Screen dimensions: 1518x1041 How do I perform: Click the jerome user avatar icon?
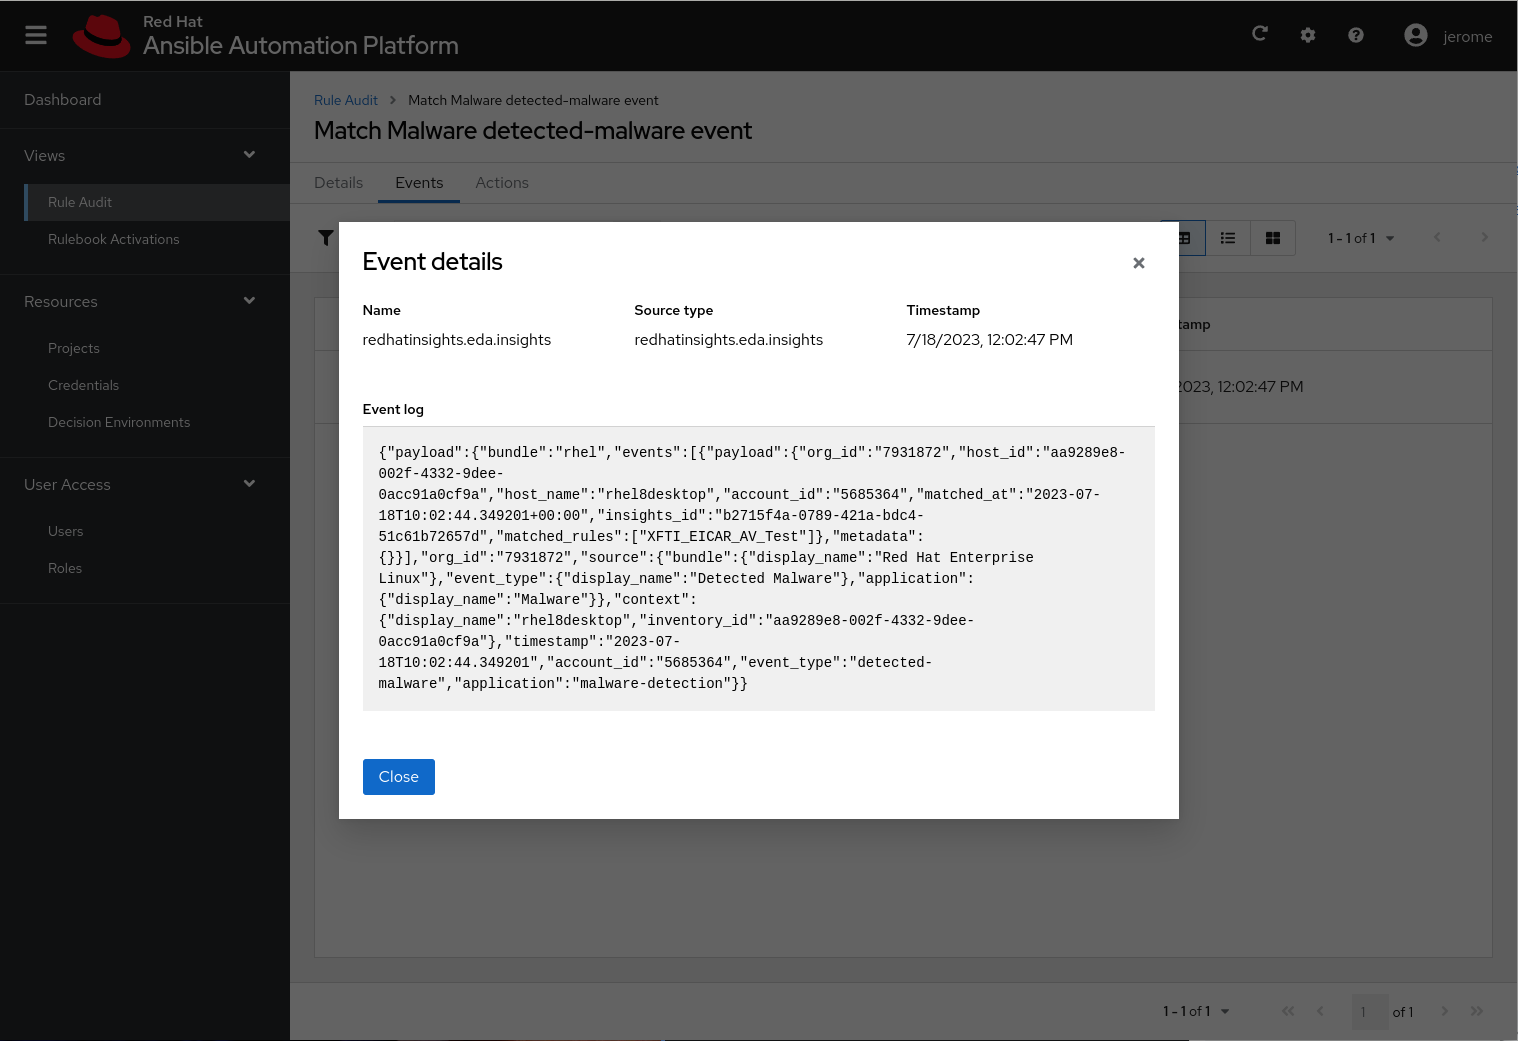(x=1416, y=34)
